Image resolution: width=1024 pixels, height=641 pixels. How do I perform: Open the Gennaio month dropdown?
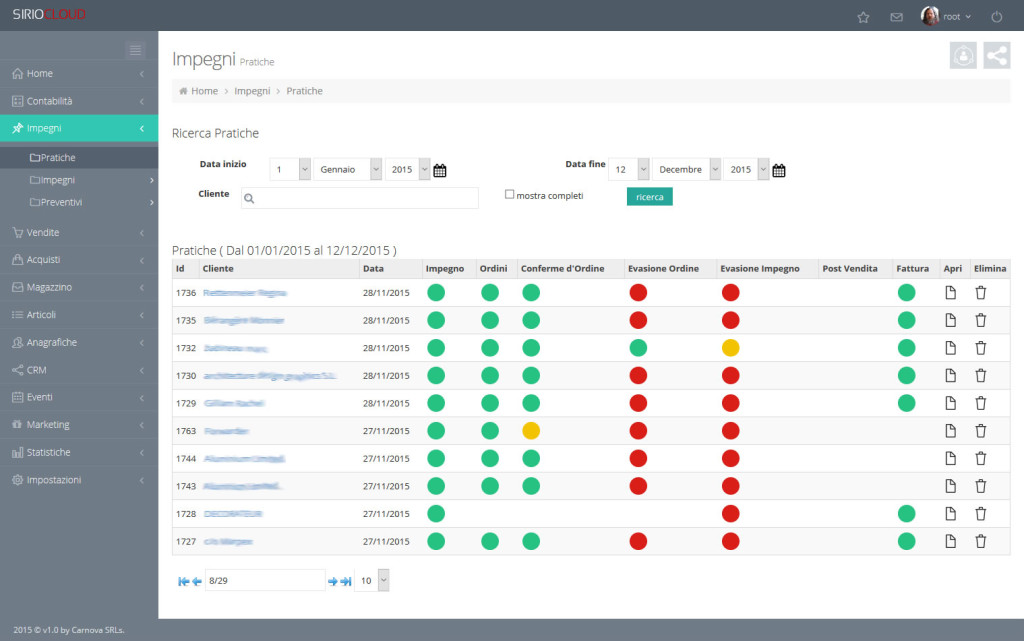pos(347,169)
